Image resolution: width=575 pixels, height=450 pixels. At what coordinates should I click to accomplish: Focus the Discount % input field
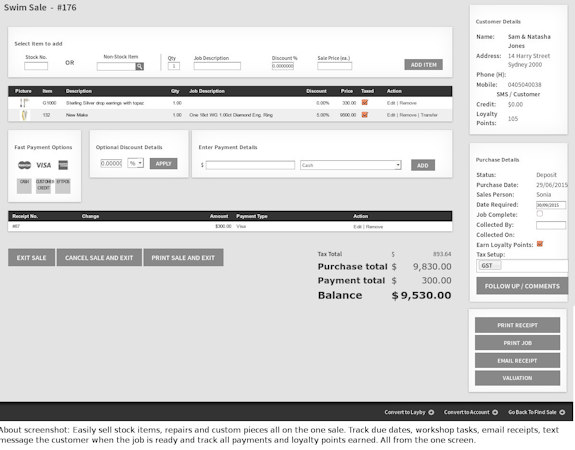click(x=283, y=66)
